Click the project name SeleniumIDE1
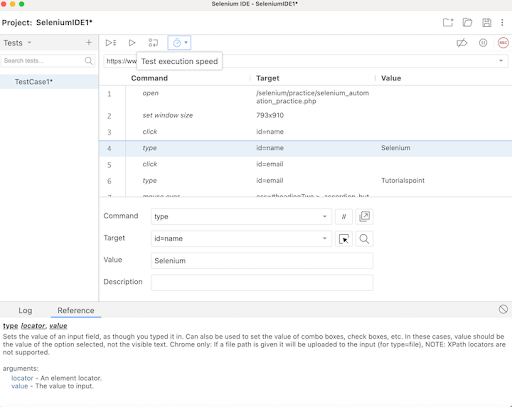512x407 pixels. pos(64,23)
